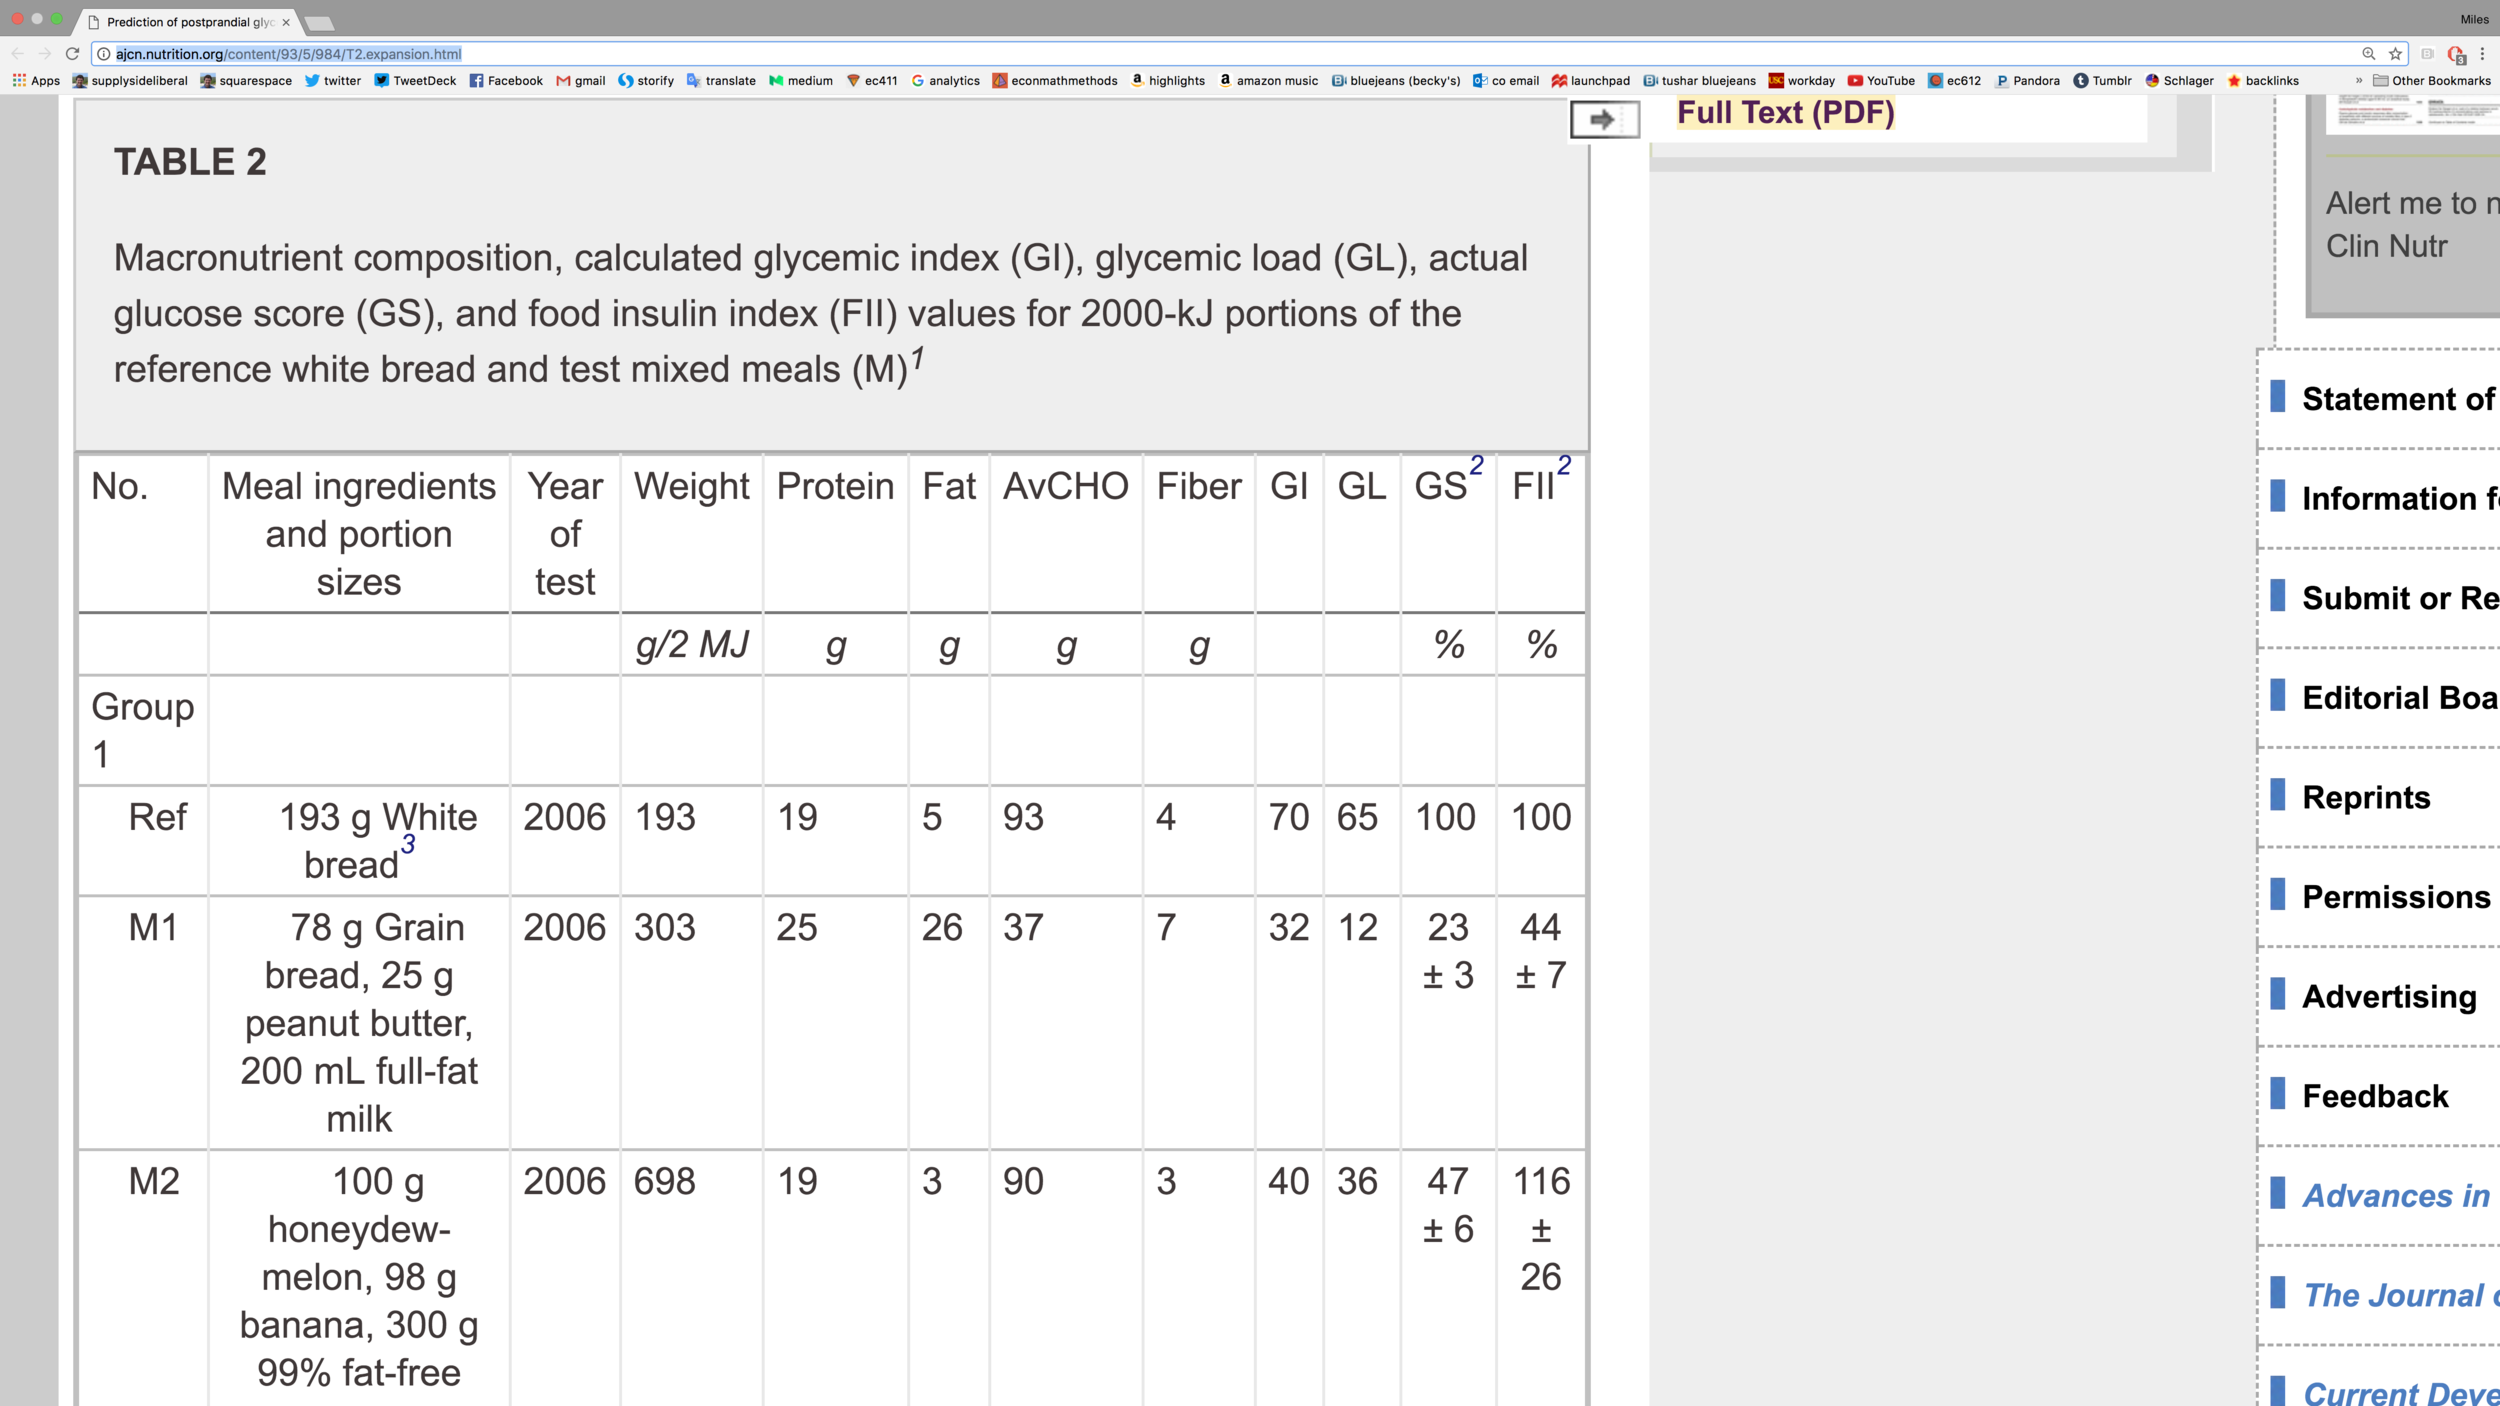Click the browser back icon
This screenshot has height=1406, width=2500.
(19, 53)
